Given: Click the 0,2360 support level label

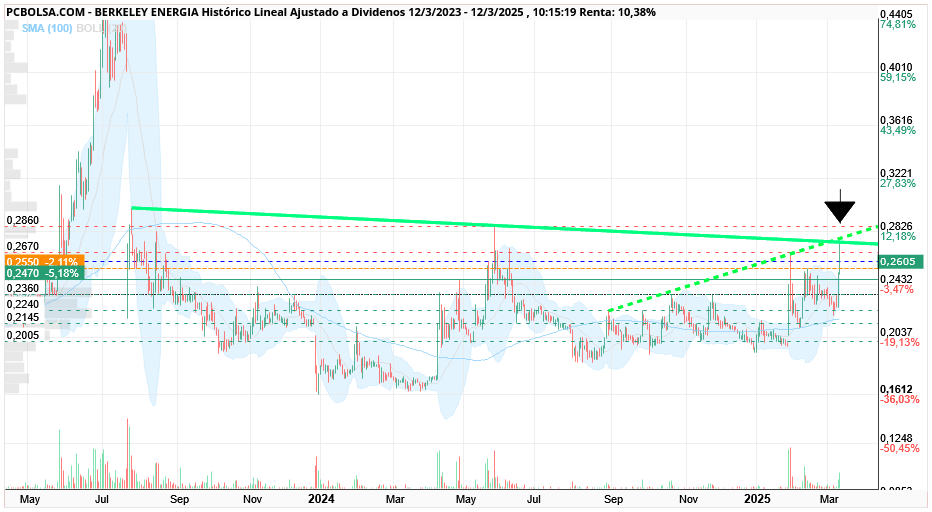Looking at the screenshot, I should pos(23,288).
